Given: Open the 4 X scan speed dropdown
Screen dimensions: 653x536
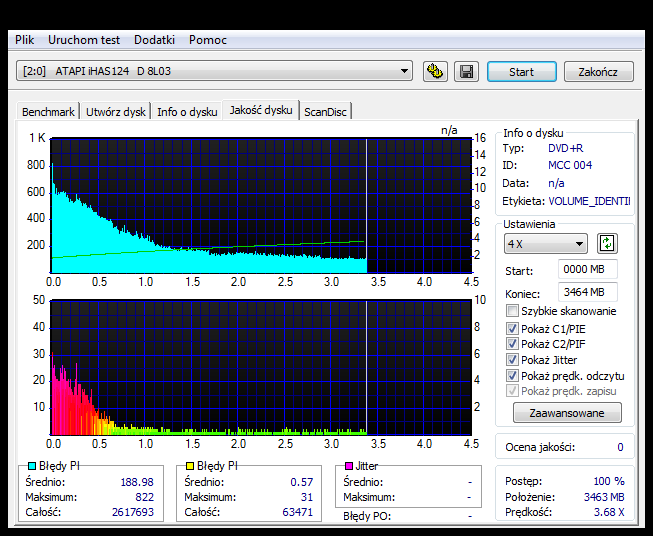Looking at the screenshot, I should (x=546, y=244).
